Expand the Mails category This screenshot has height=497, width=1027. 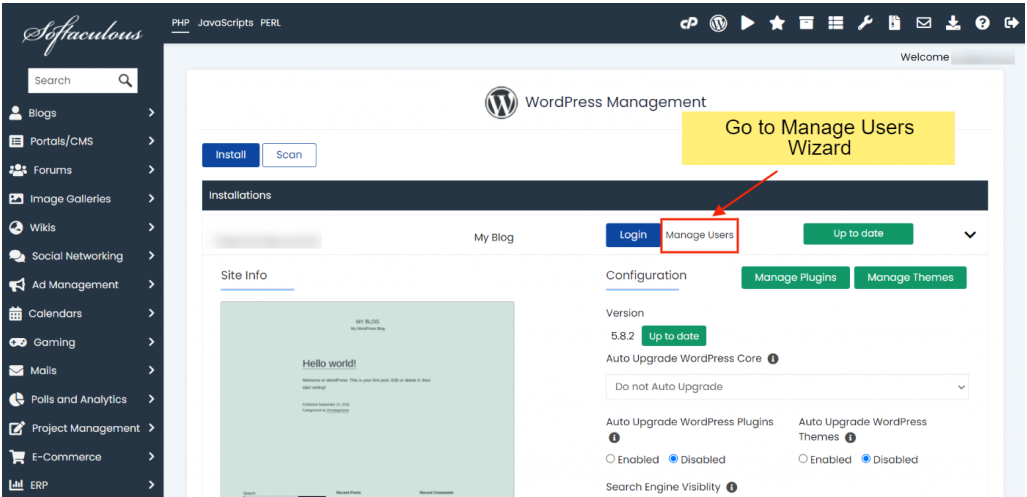[151, 371]
